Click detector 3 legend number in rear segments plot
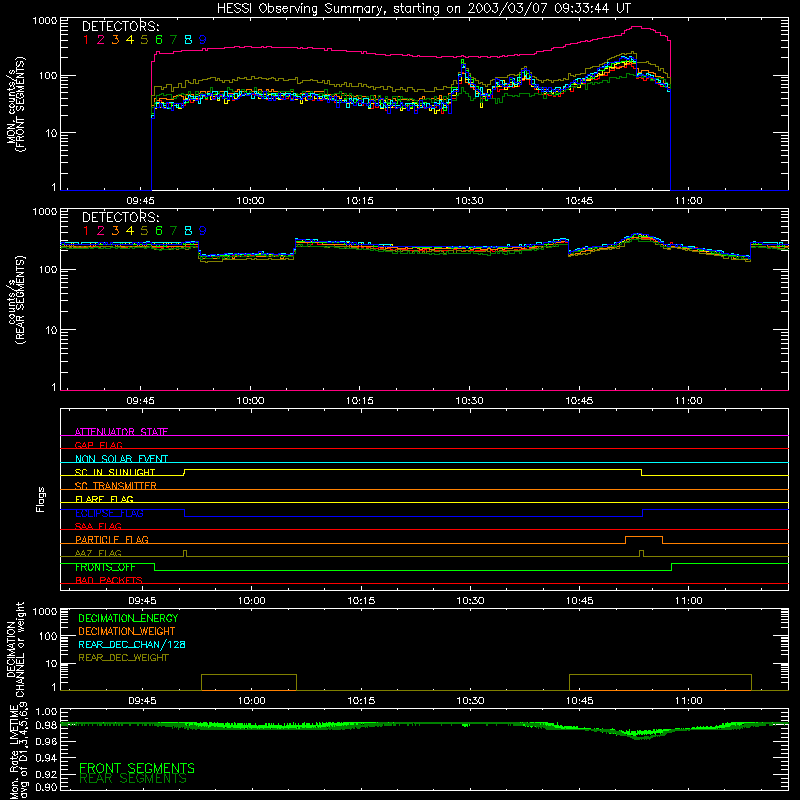The image size is (800, 800). [115, 231]
